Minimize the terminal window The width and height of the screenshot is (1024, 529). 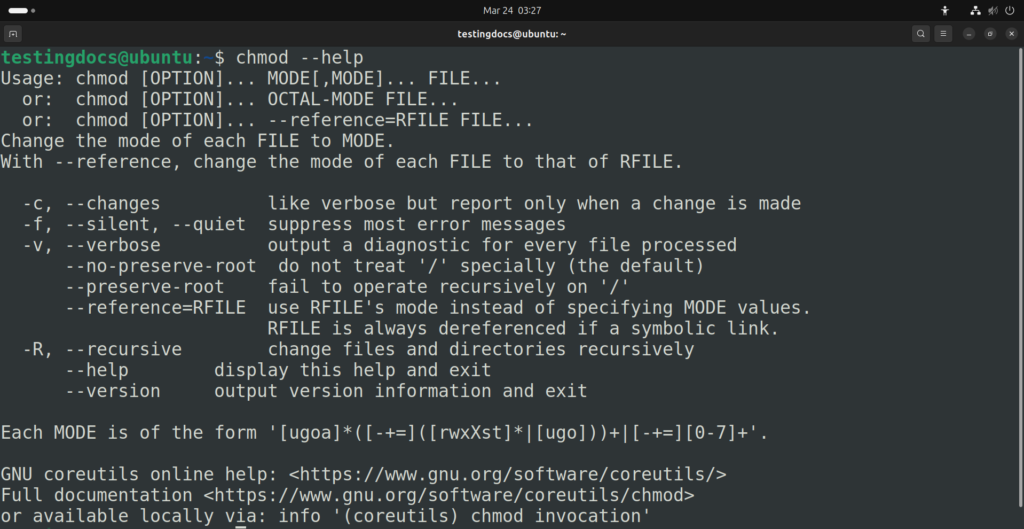pyautogui.click(x=969, y=33)
